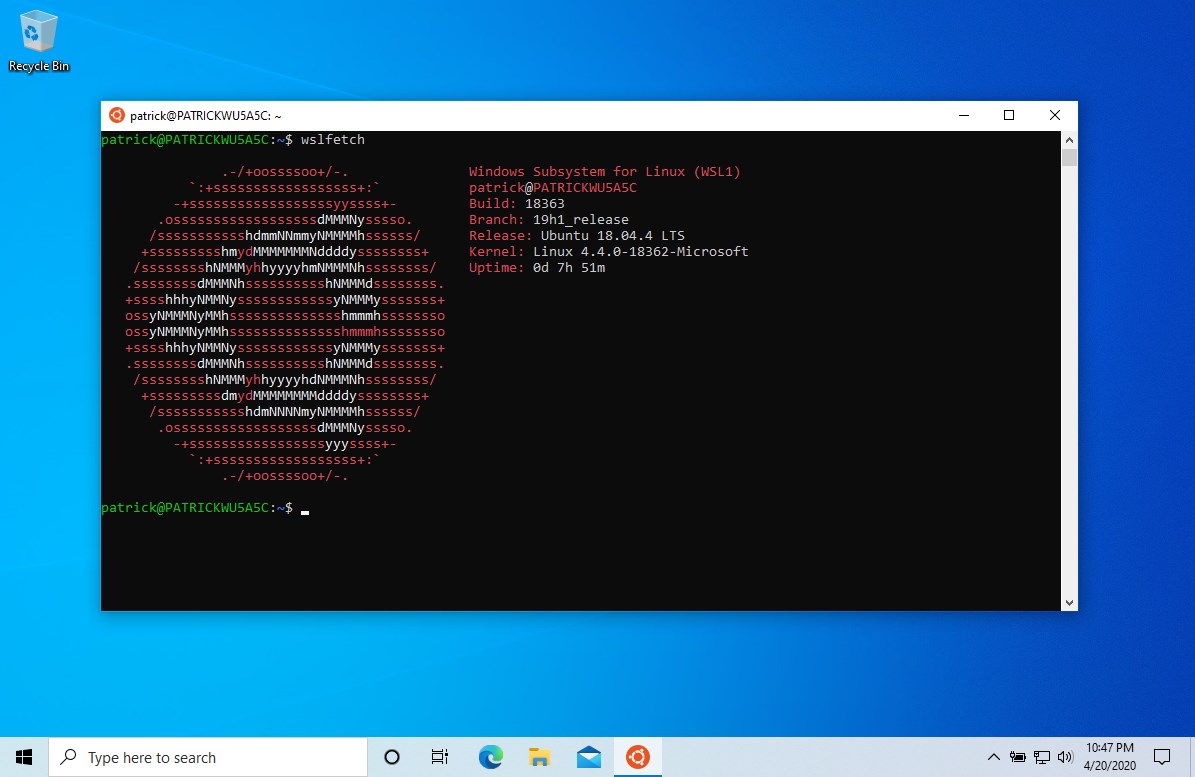Check battery status in the system tray
This screenshot has width=1195, height=777.
1018,757
